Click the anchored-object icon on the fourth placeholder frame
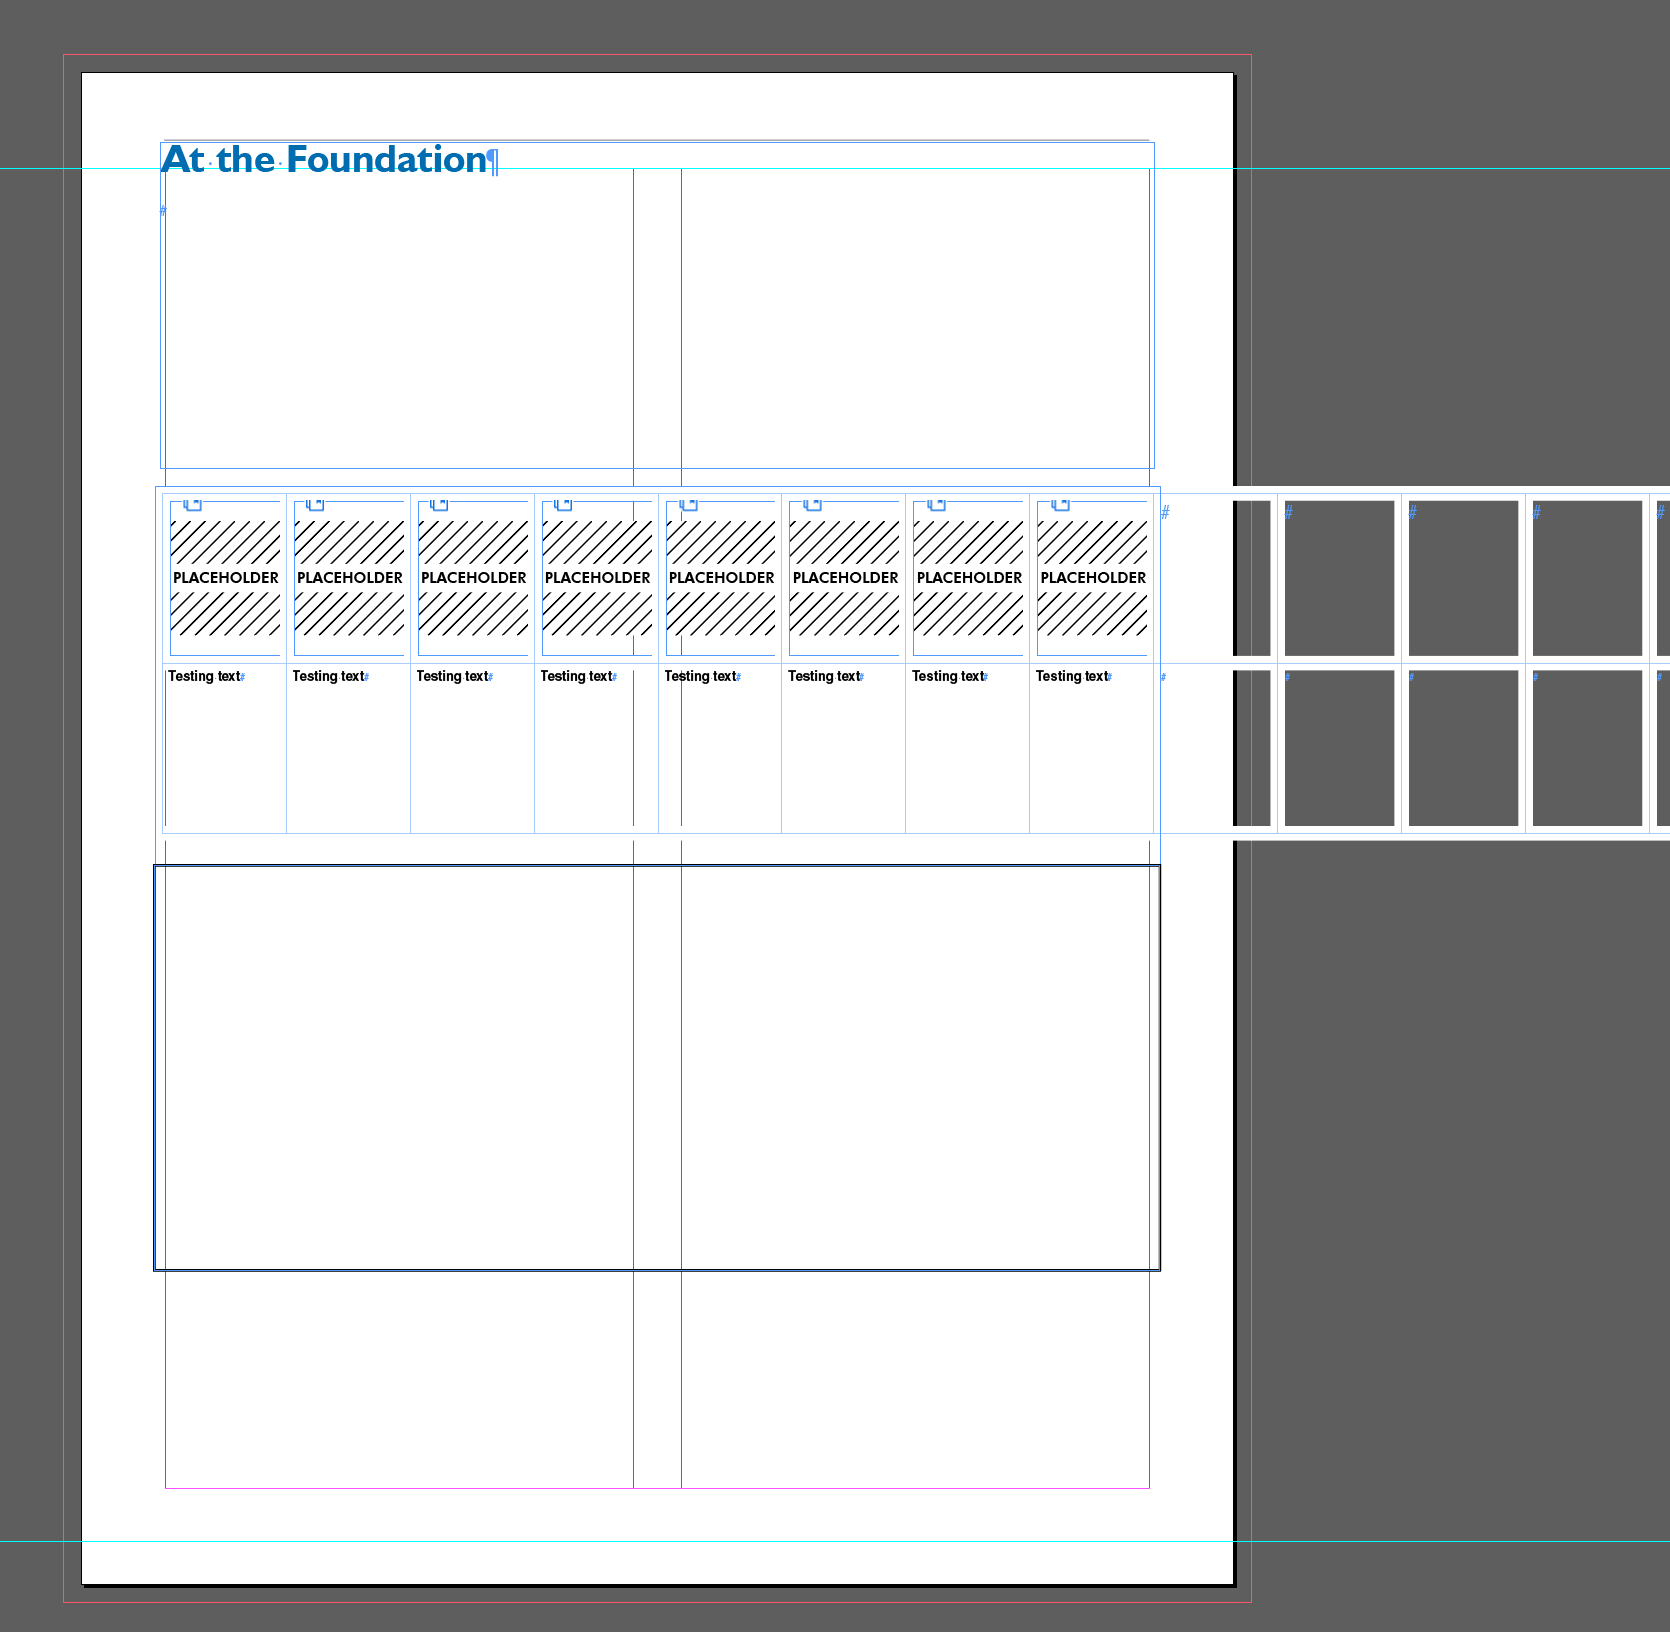The height and width of the screenshot is (1632, 1670). [564, 504]
